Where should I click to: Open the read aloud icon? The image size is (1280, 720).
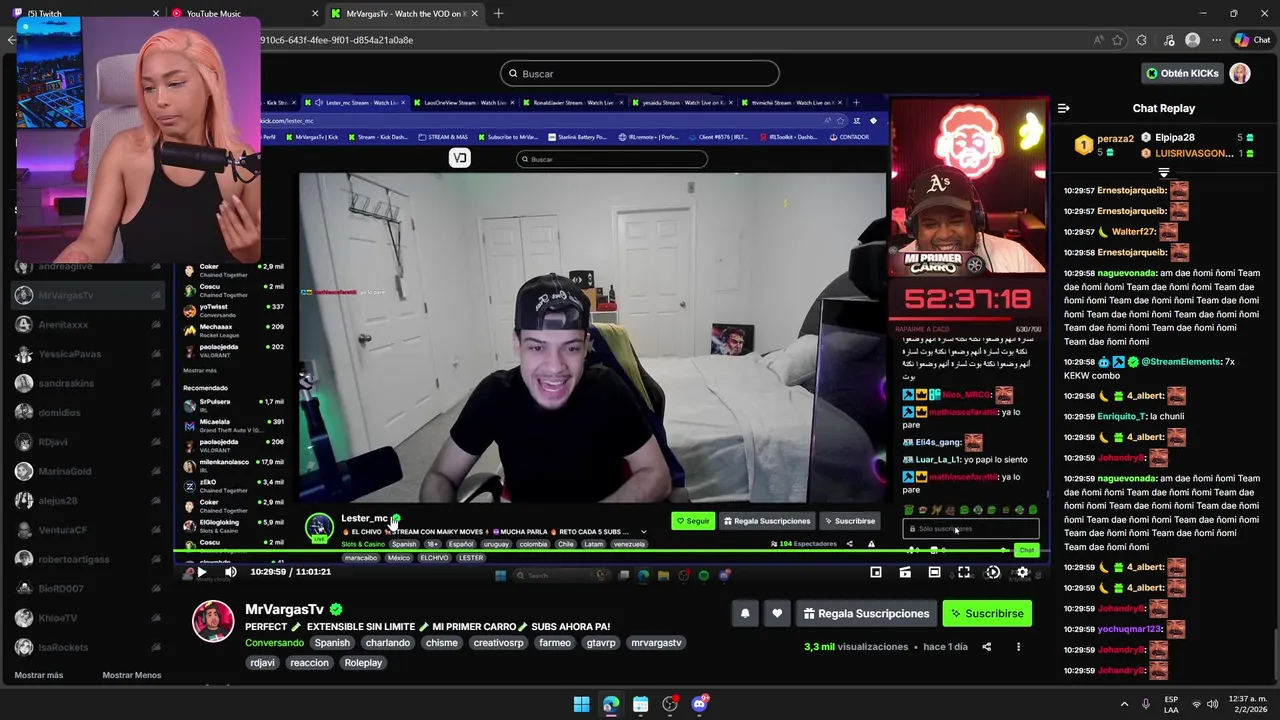click(x=1099, y=40)
